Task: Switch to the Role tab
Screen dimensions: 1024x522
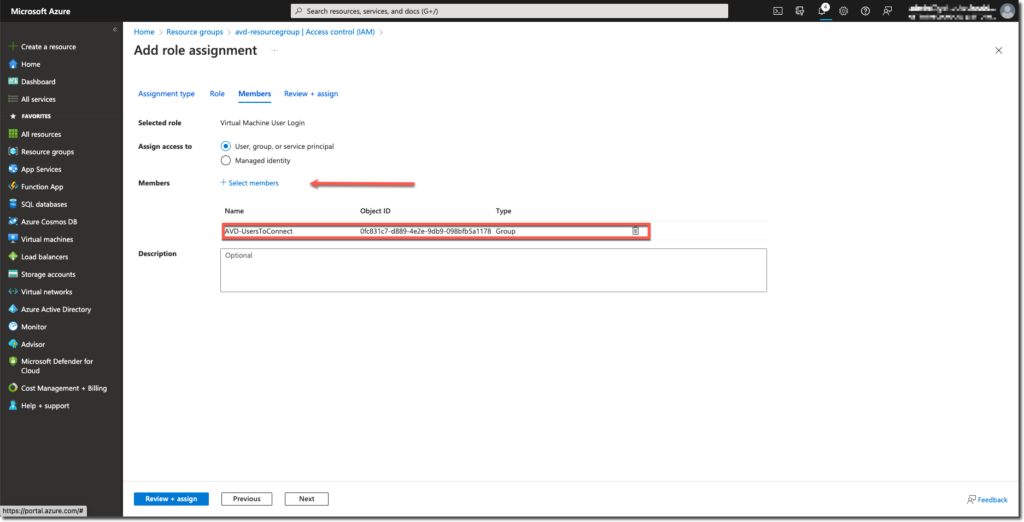Action: 217,93
